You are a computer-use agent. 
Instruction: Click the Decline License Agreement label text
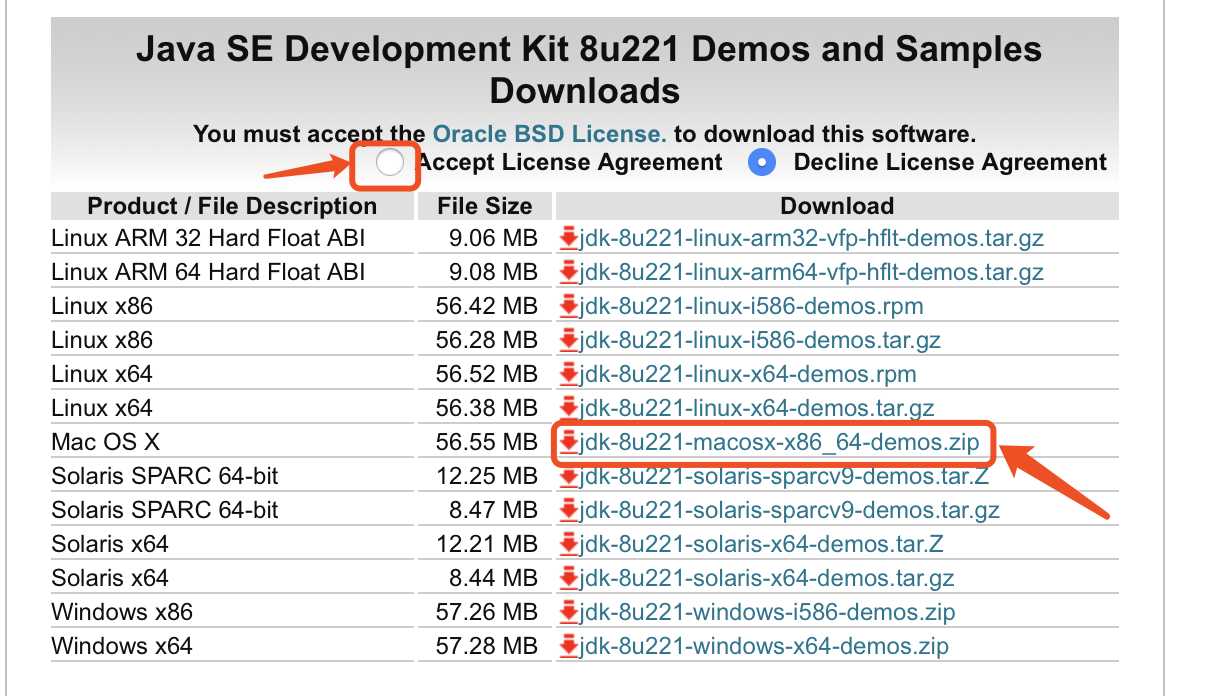point(950,162)
